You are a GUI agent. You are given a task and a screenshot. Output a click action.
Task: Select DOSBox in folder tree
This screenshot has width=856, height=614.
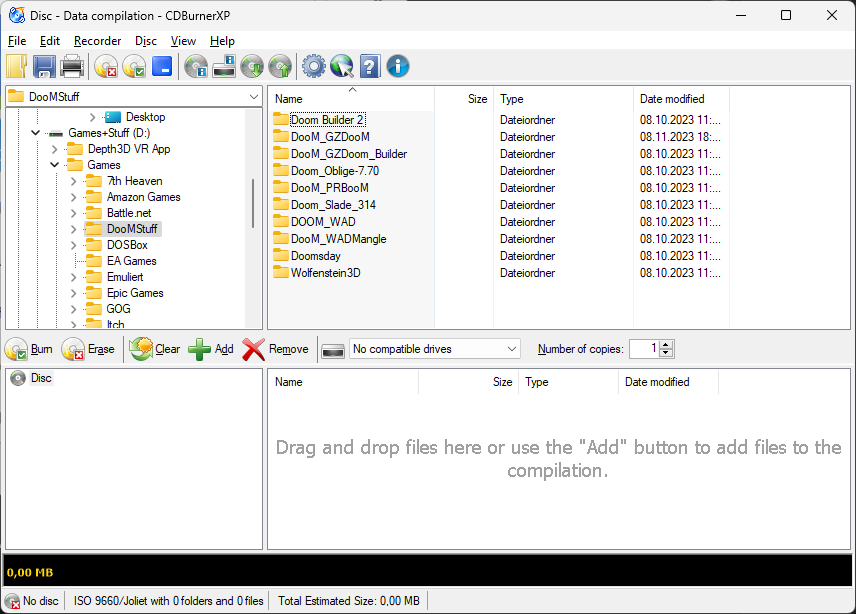point(127,245)
